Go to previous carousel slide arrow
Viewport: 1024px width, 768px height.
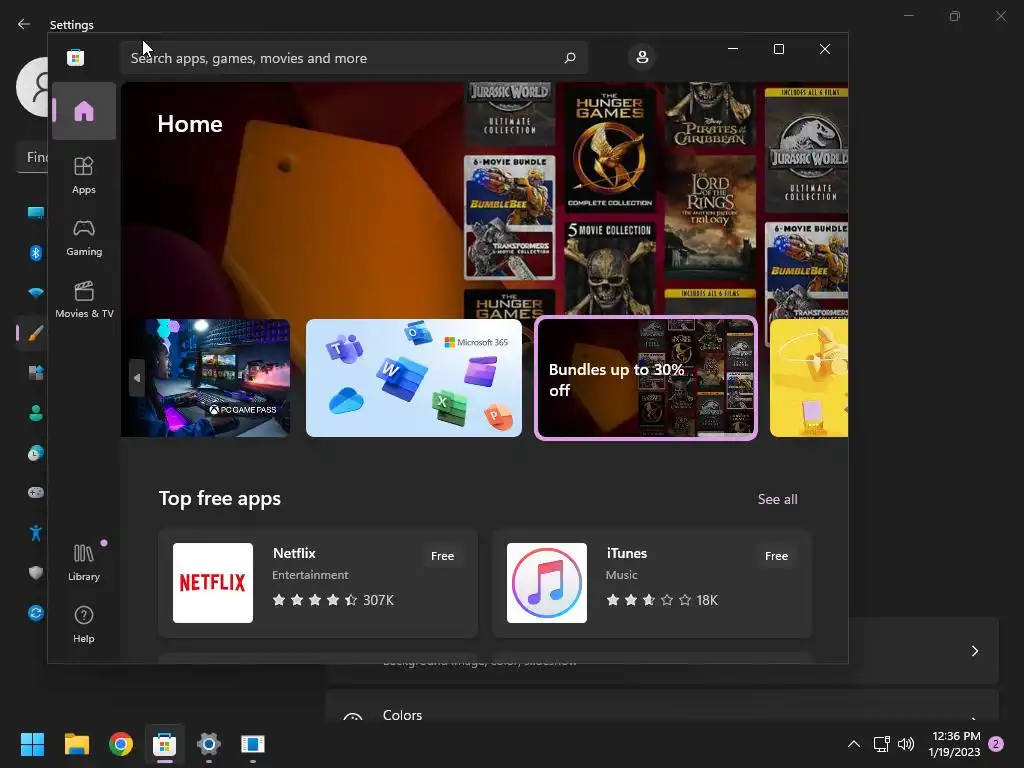(136, 377)
